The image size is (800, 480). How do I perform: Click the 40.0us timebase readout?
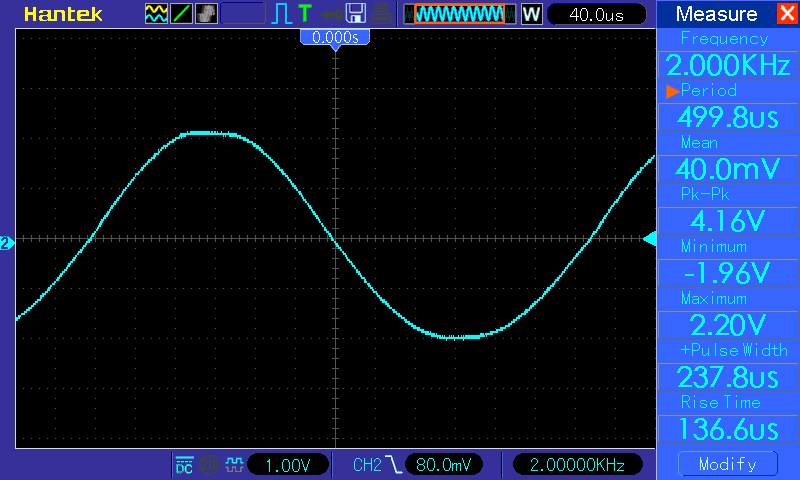tap(596, 14)
